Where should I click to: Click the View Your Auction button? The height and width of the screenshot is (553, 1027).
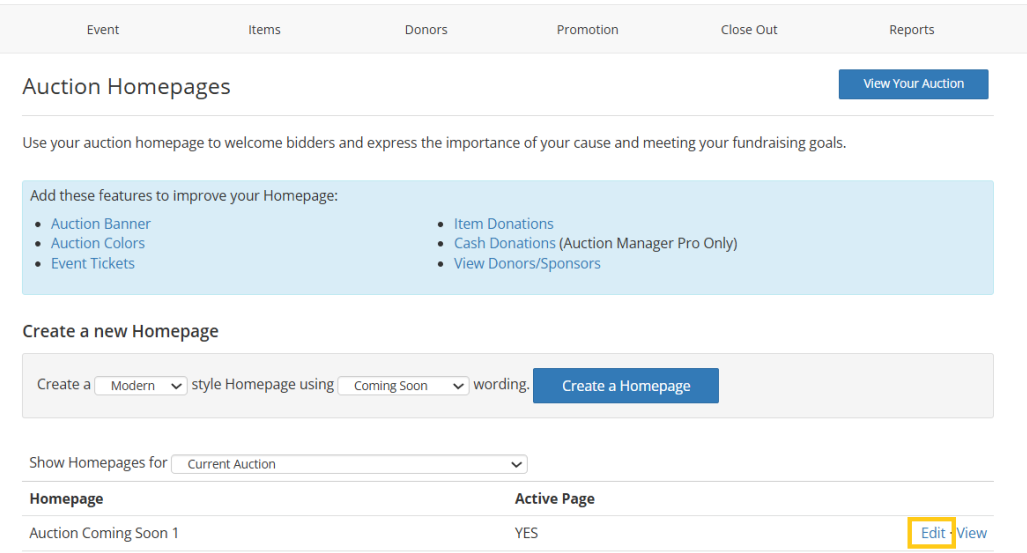[x=913, y=84]
